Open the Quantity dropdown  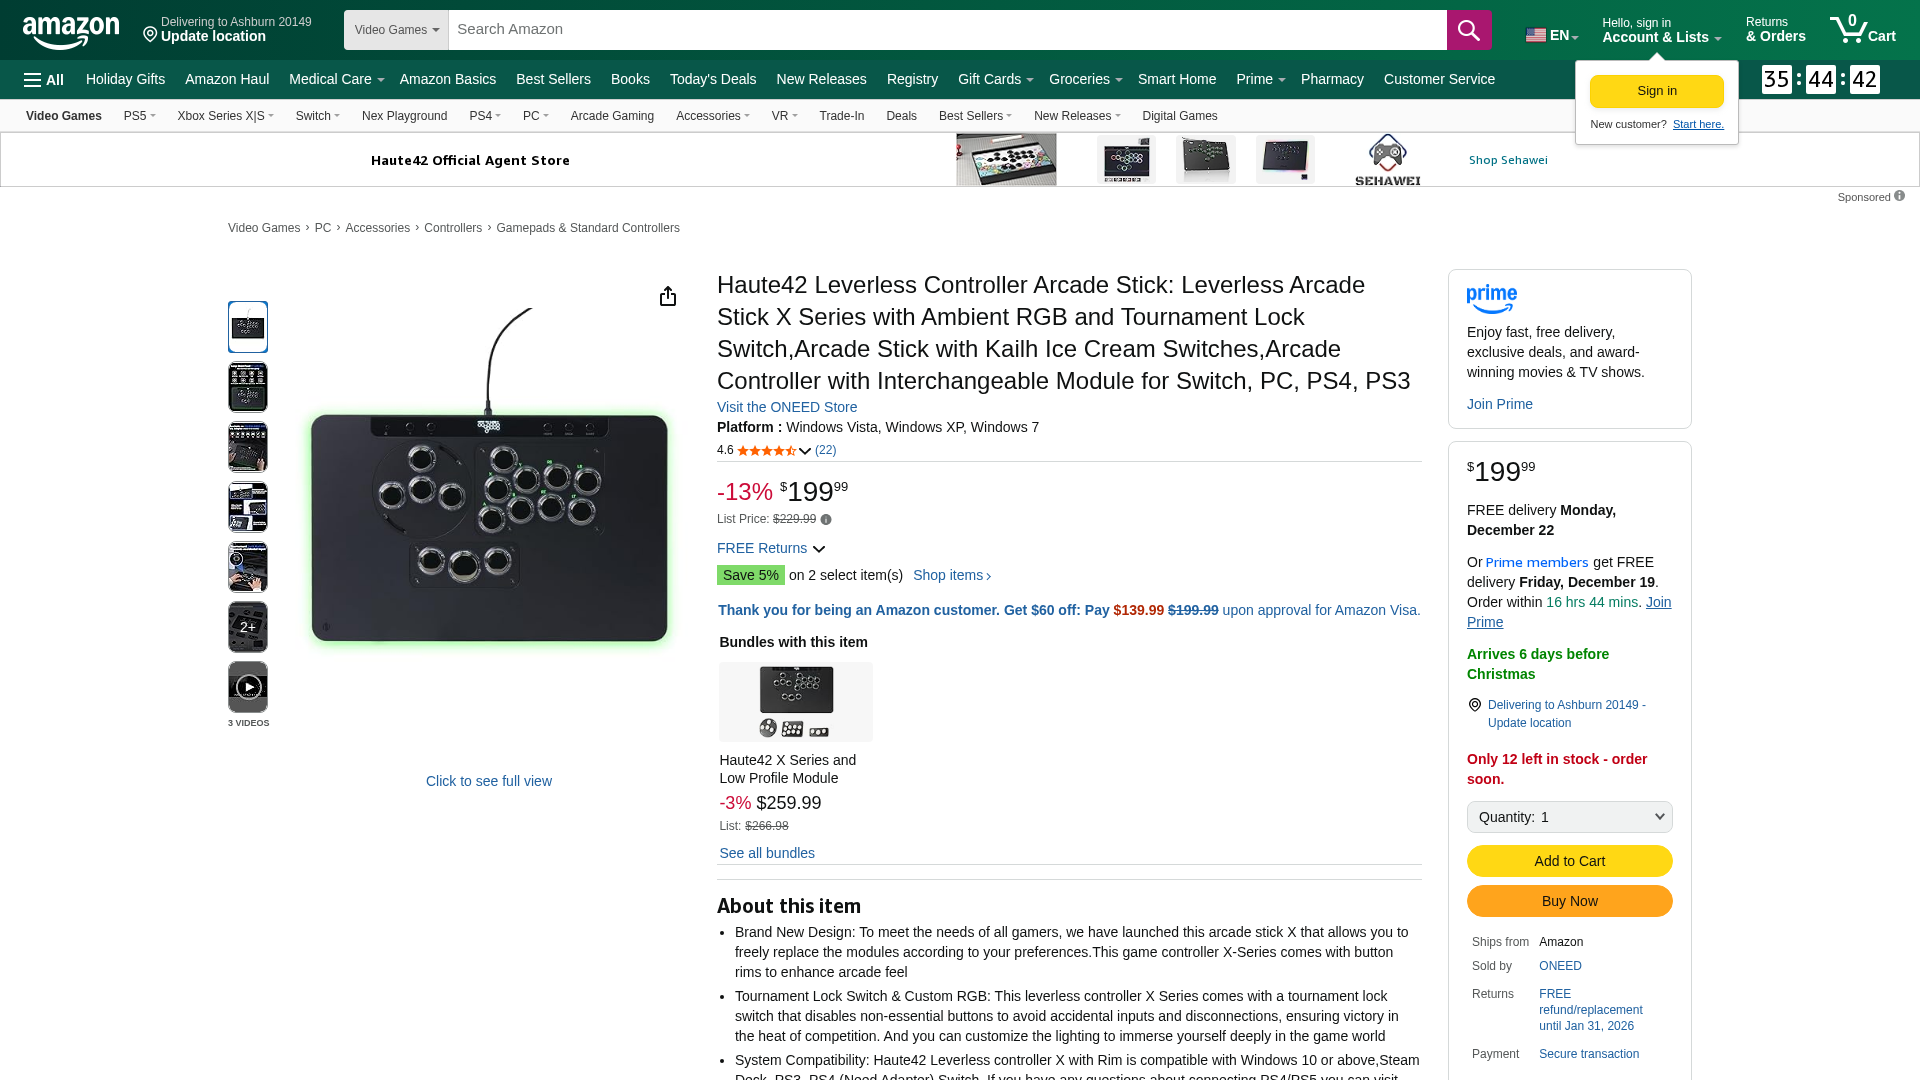[x=1569, y=817]
